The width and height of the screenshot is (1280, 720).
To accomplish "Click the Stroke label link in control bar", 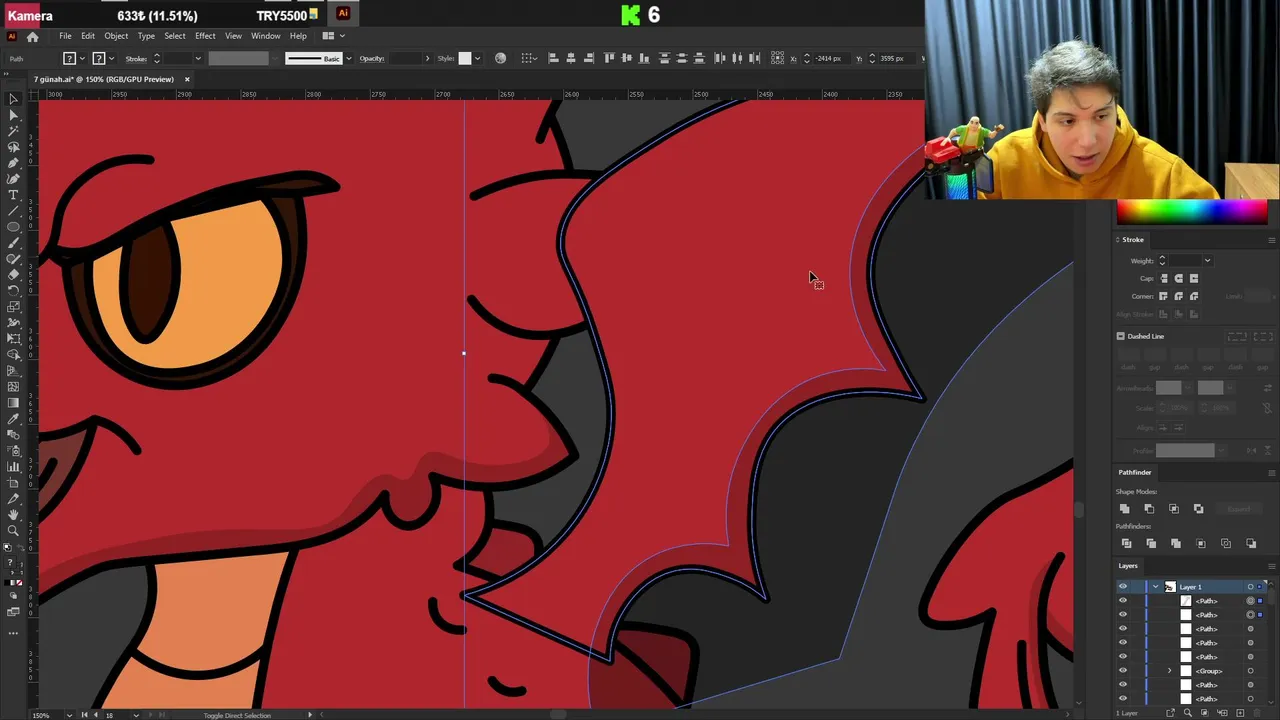I will point(136,58).
